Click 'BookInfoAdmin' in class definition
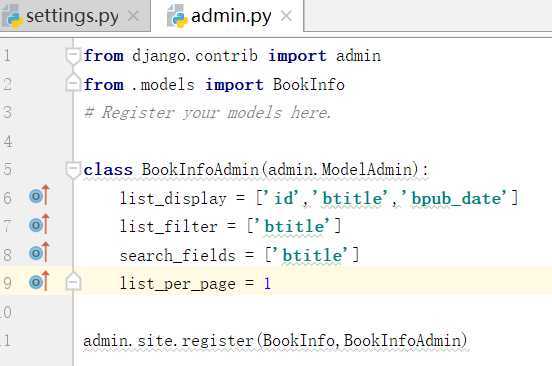Image resolution: width=552 pixels, height=366 pixels. click(200, 170)
